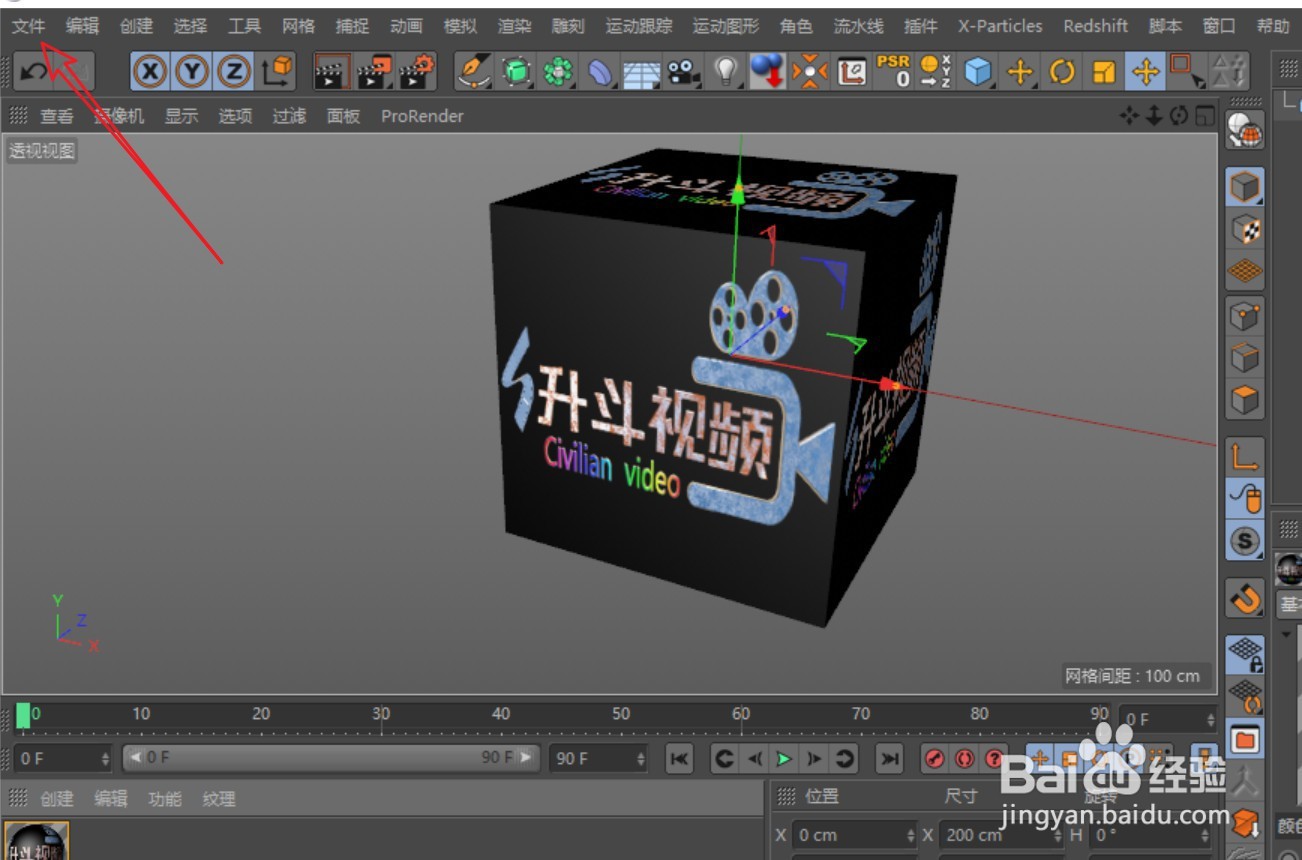Toggle the Y axis lock button
The height and width of the screenshot is (860, 1302).
(190, 71)
